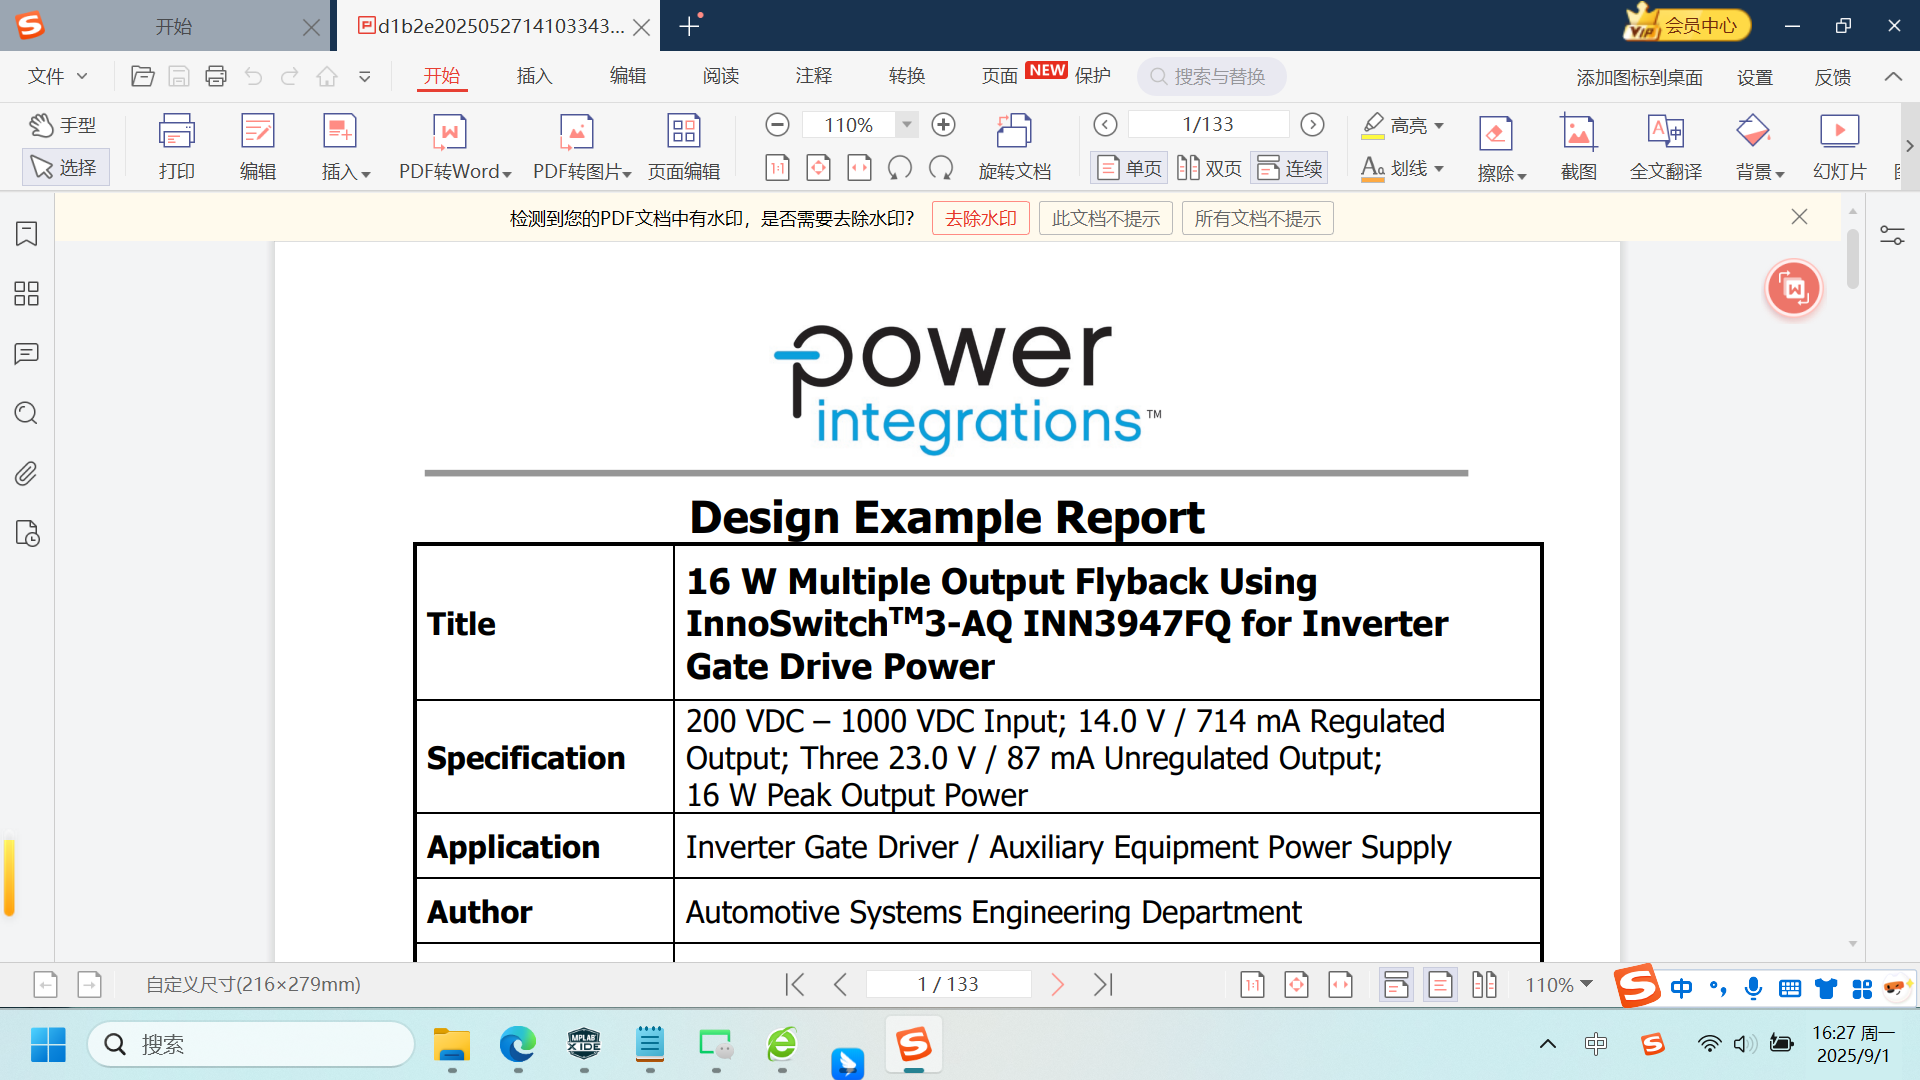Click 添加图标到桌面 link
The width and height of the screenshot is (1920, 1080).
(x=1639, y=77)
